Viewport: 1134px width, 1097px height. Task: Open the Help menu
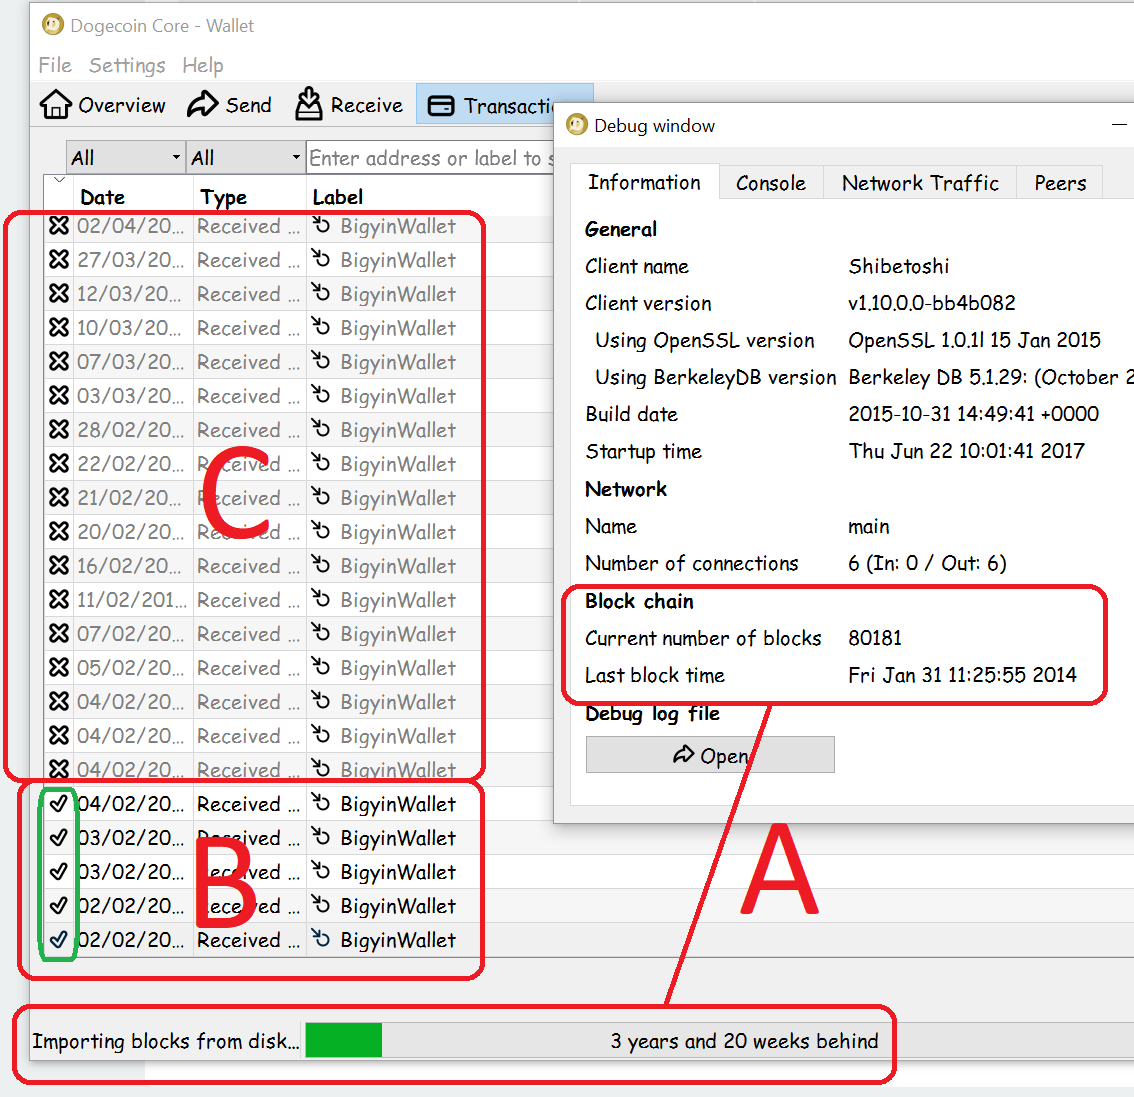click(202, 65)
